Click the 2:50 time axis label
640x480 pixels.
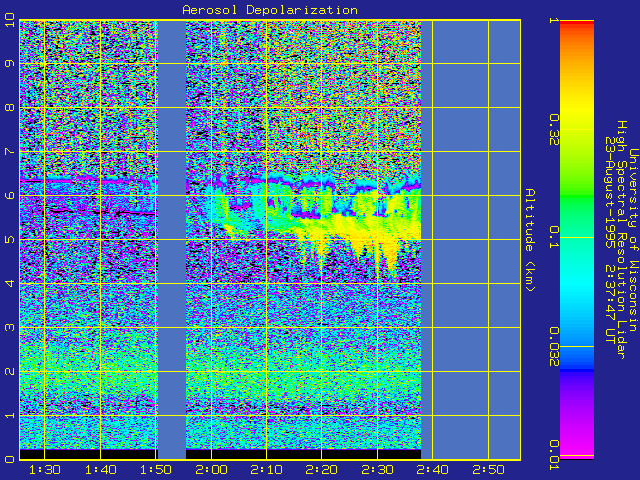click(x=488, y=470)
